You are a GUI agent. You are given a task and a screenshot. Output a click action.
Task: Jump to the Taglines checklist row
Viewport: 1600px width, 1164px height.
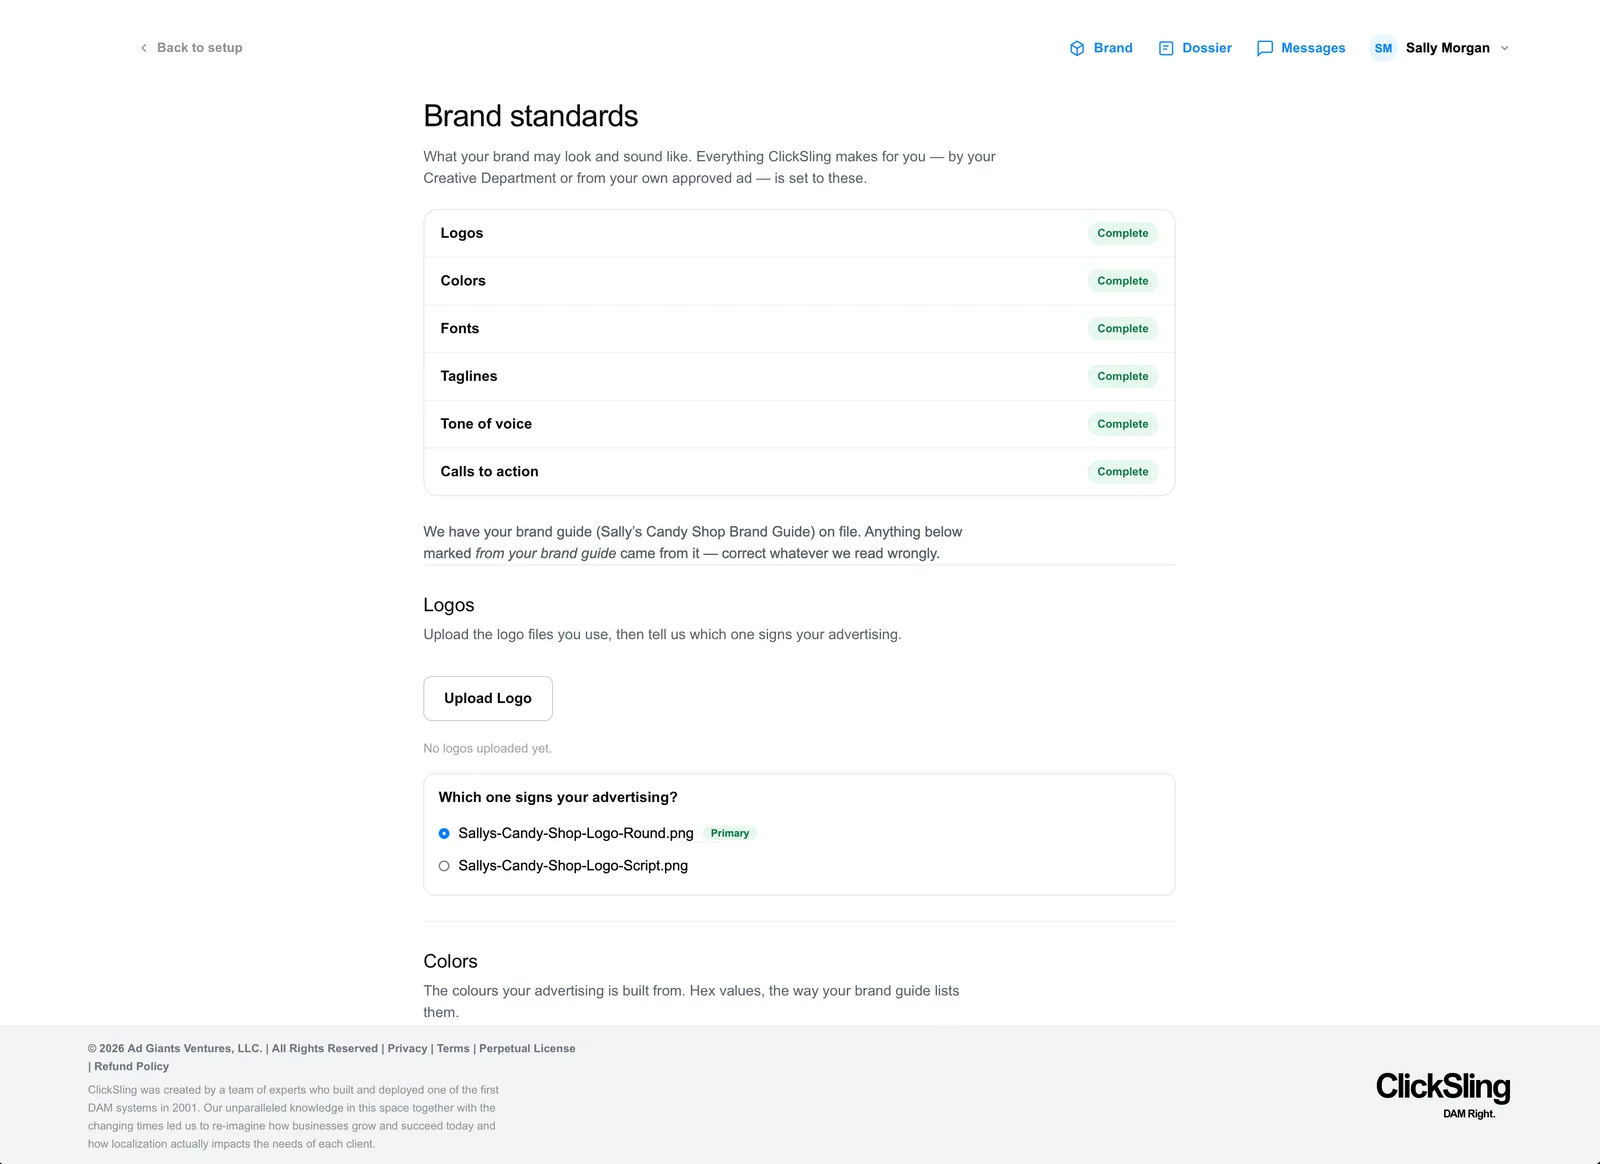[x=799, y=376]
